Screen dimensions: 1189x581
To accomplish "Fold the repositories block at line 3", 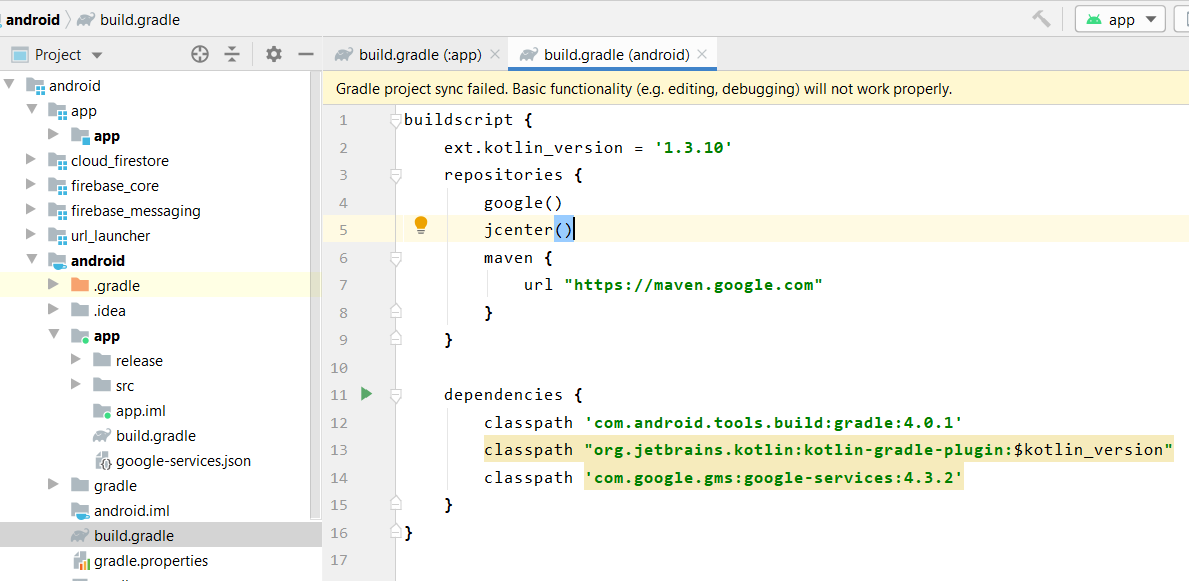I will pos(394,174).
